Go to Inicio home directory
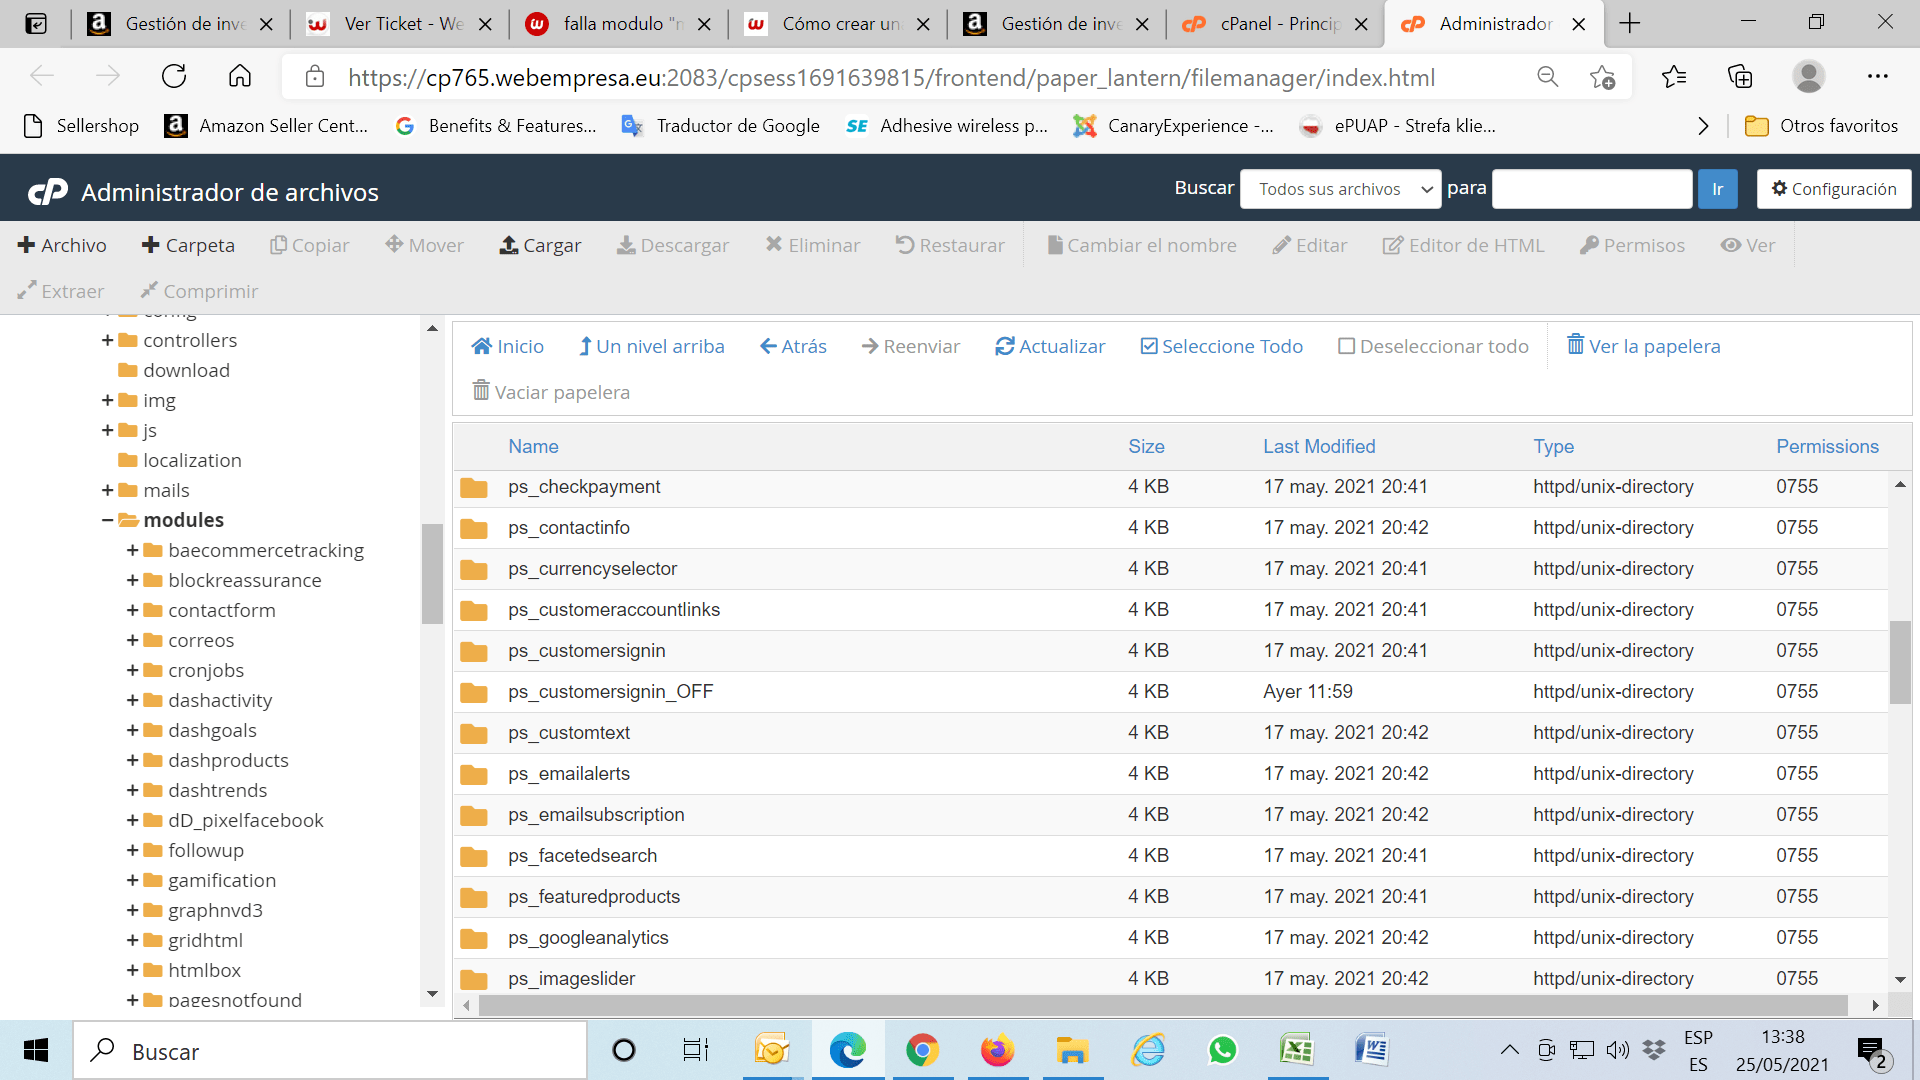 [507, 346]
